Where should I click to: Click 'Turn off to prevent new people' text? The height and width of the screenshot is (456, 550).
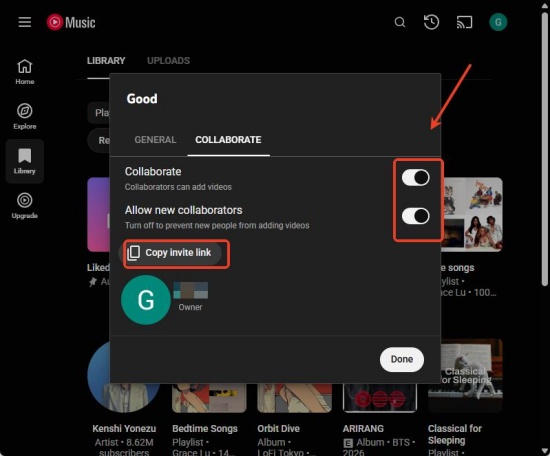217,226
